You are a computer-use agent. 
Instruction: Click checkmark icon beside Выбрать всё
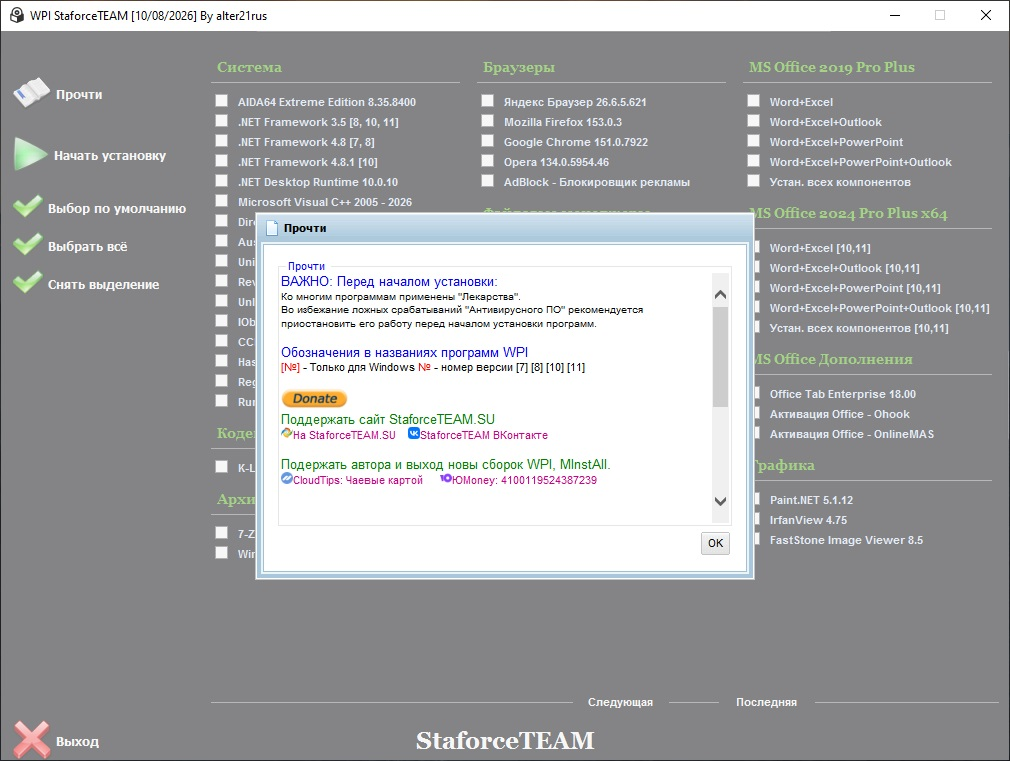tap(28, 244)
